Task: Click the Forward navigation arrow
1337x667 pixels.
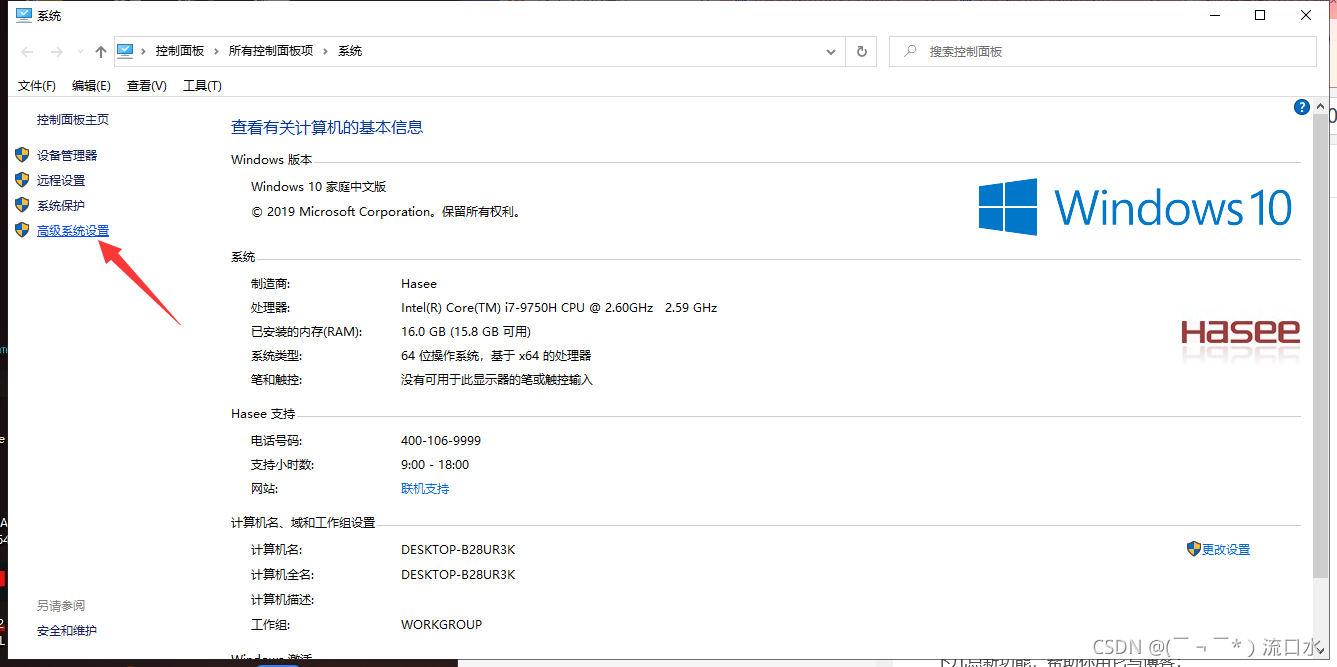Action: point(56,51)
